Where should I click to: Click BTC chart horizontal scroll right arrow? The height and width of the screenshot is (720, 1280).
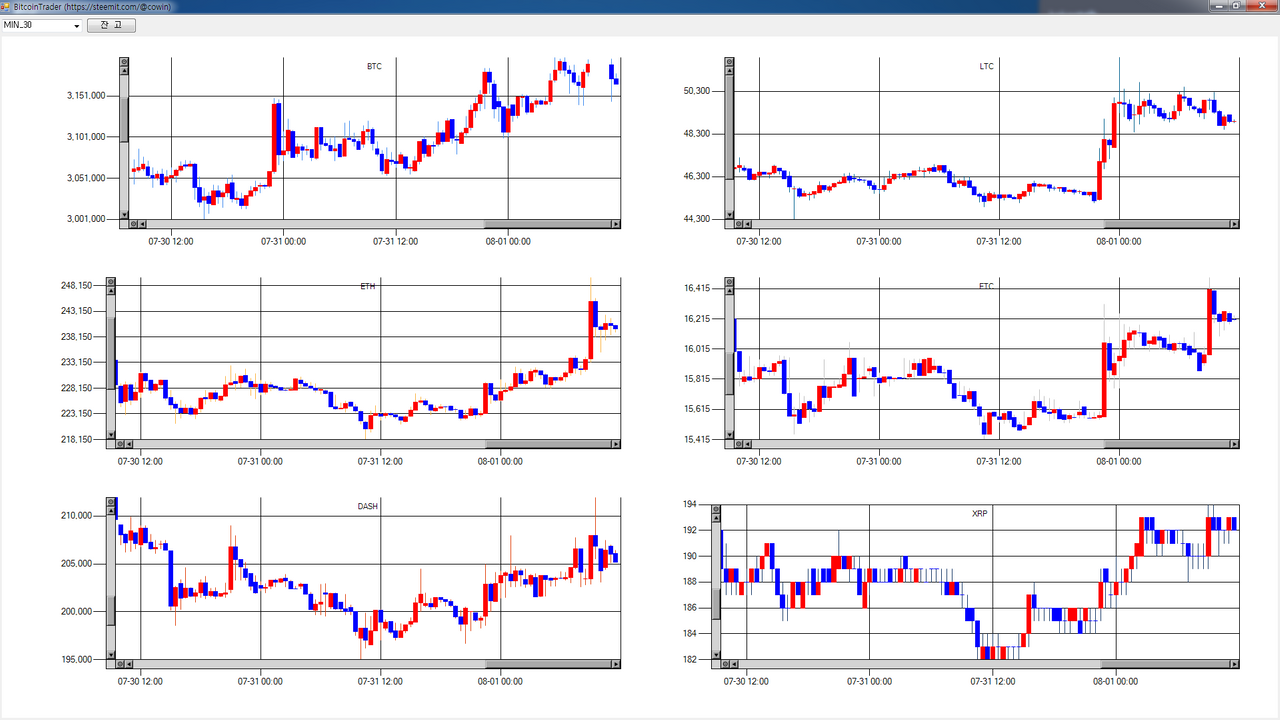[x=616, y=224]
